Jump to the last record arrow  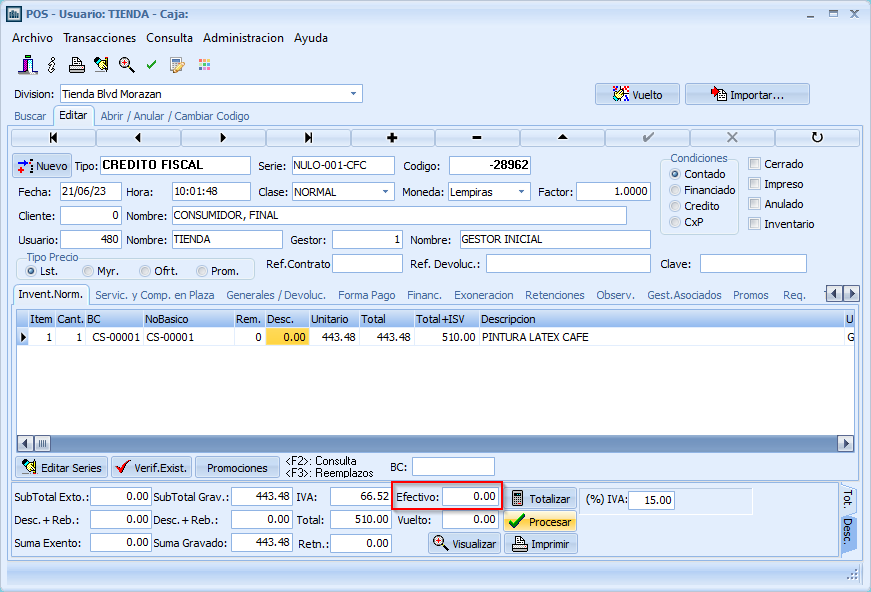click(308, 138)
